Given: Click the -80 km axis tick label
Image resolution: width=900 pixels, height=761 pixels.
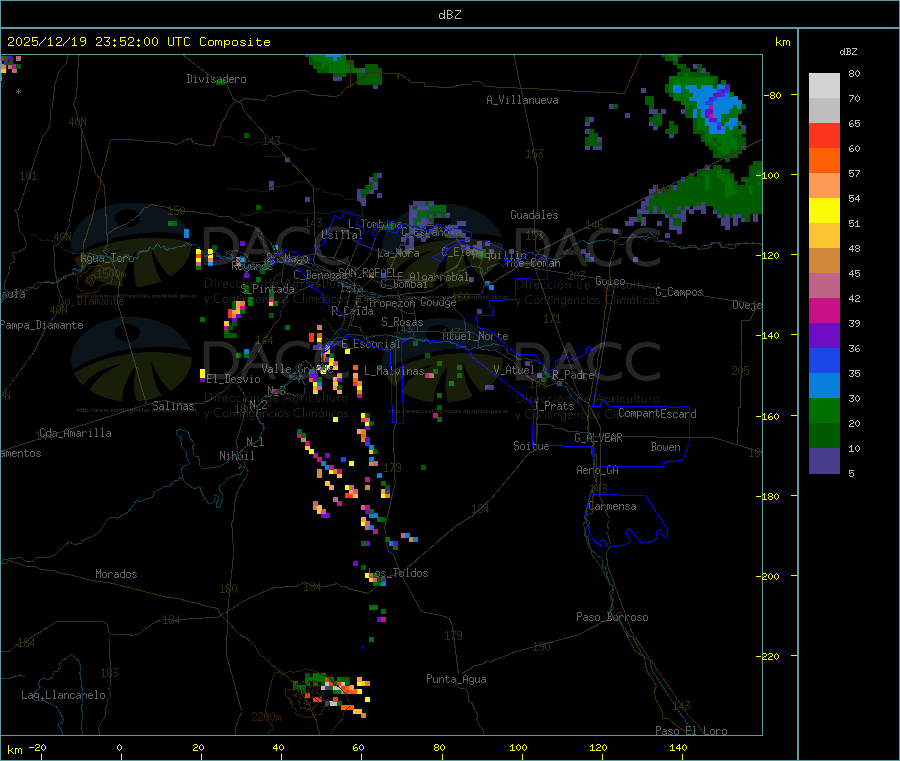Looking at the screenshot, I should coord(772,95).
